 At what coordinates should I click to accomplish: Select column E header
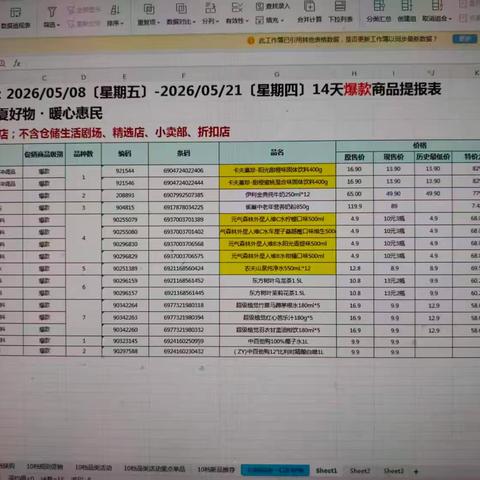[x=124, y=77]
